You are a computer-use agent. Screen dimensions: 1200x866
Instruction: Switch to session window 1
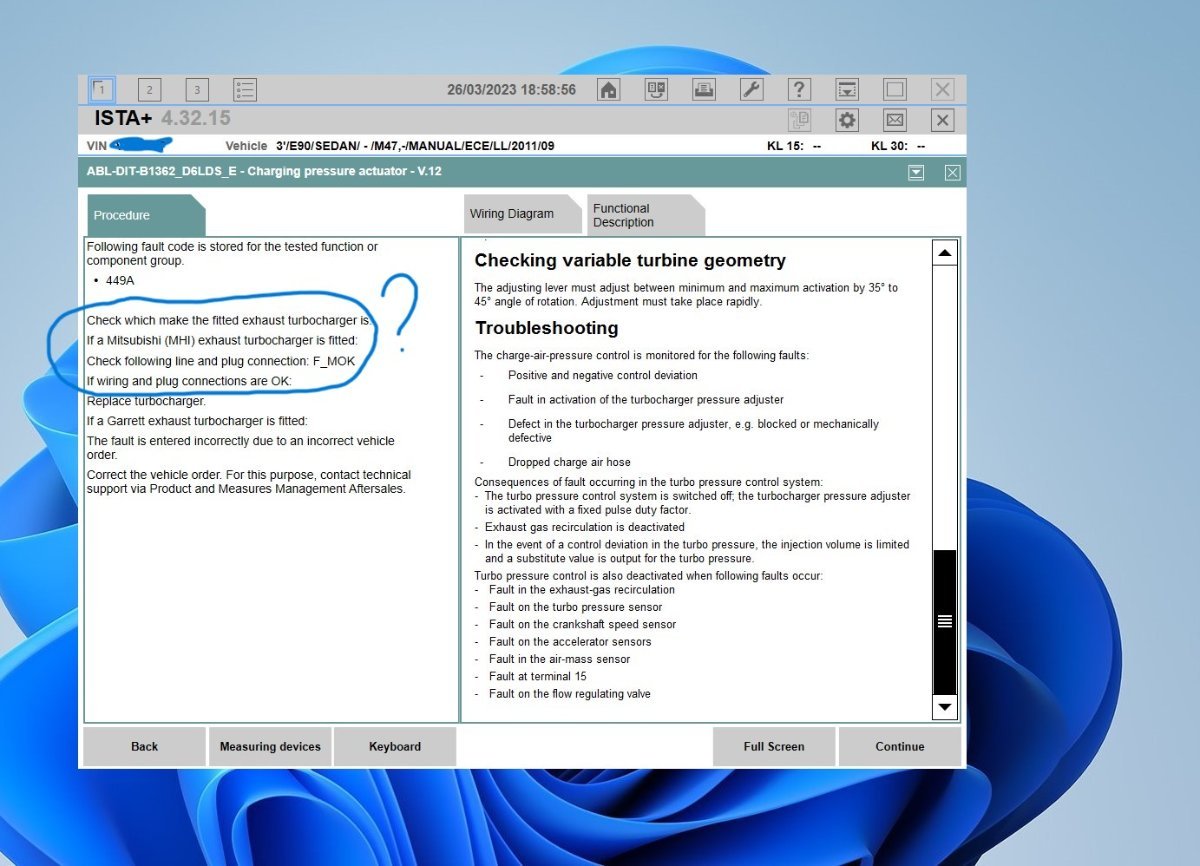[x=101, y=90]
